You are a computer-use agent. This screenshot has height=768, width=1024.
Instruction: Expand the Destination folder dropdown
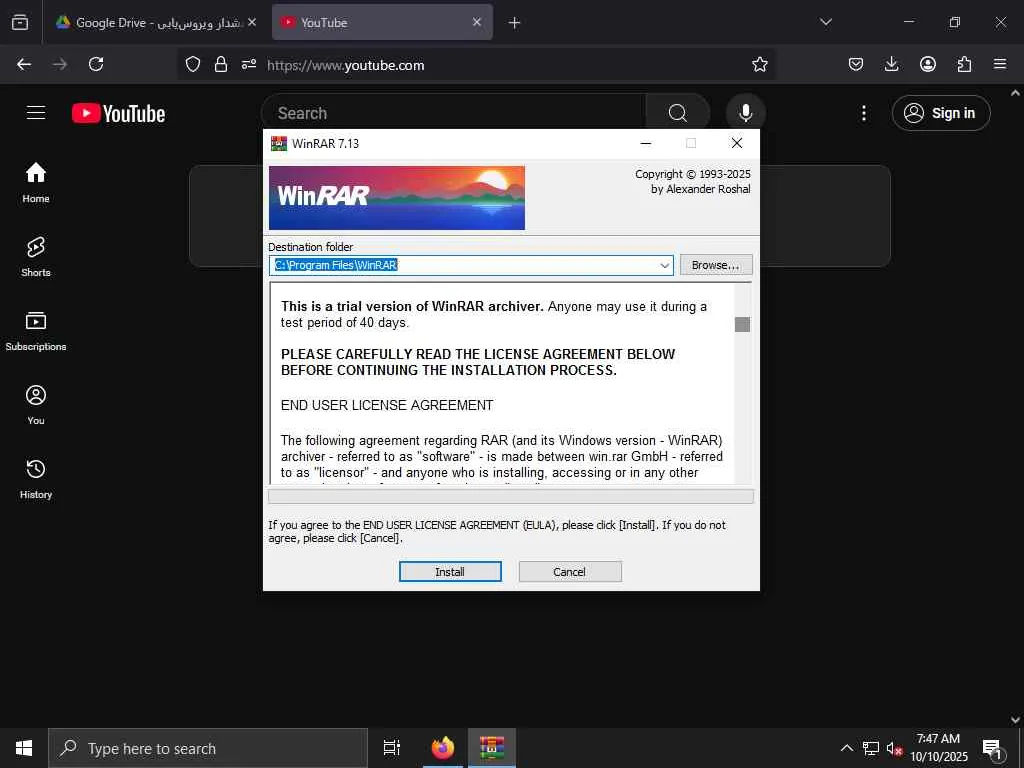[x=664, y=265]
